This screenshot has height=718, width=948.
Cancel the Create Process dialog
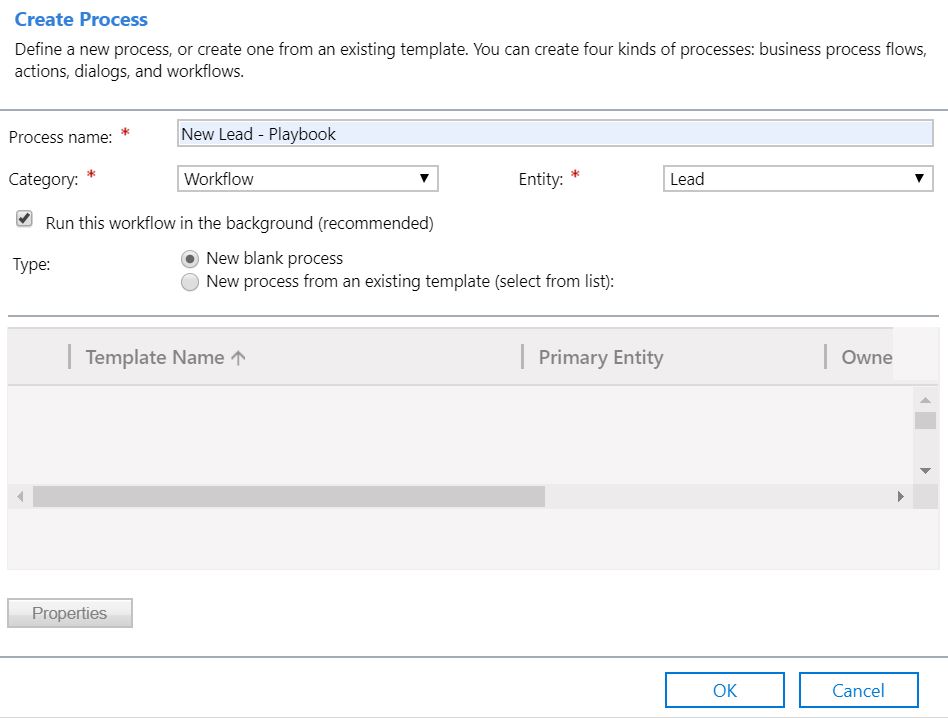858,690
